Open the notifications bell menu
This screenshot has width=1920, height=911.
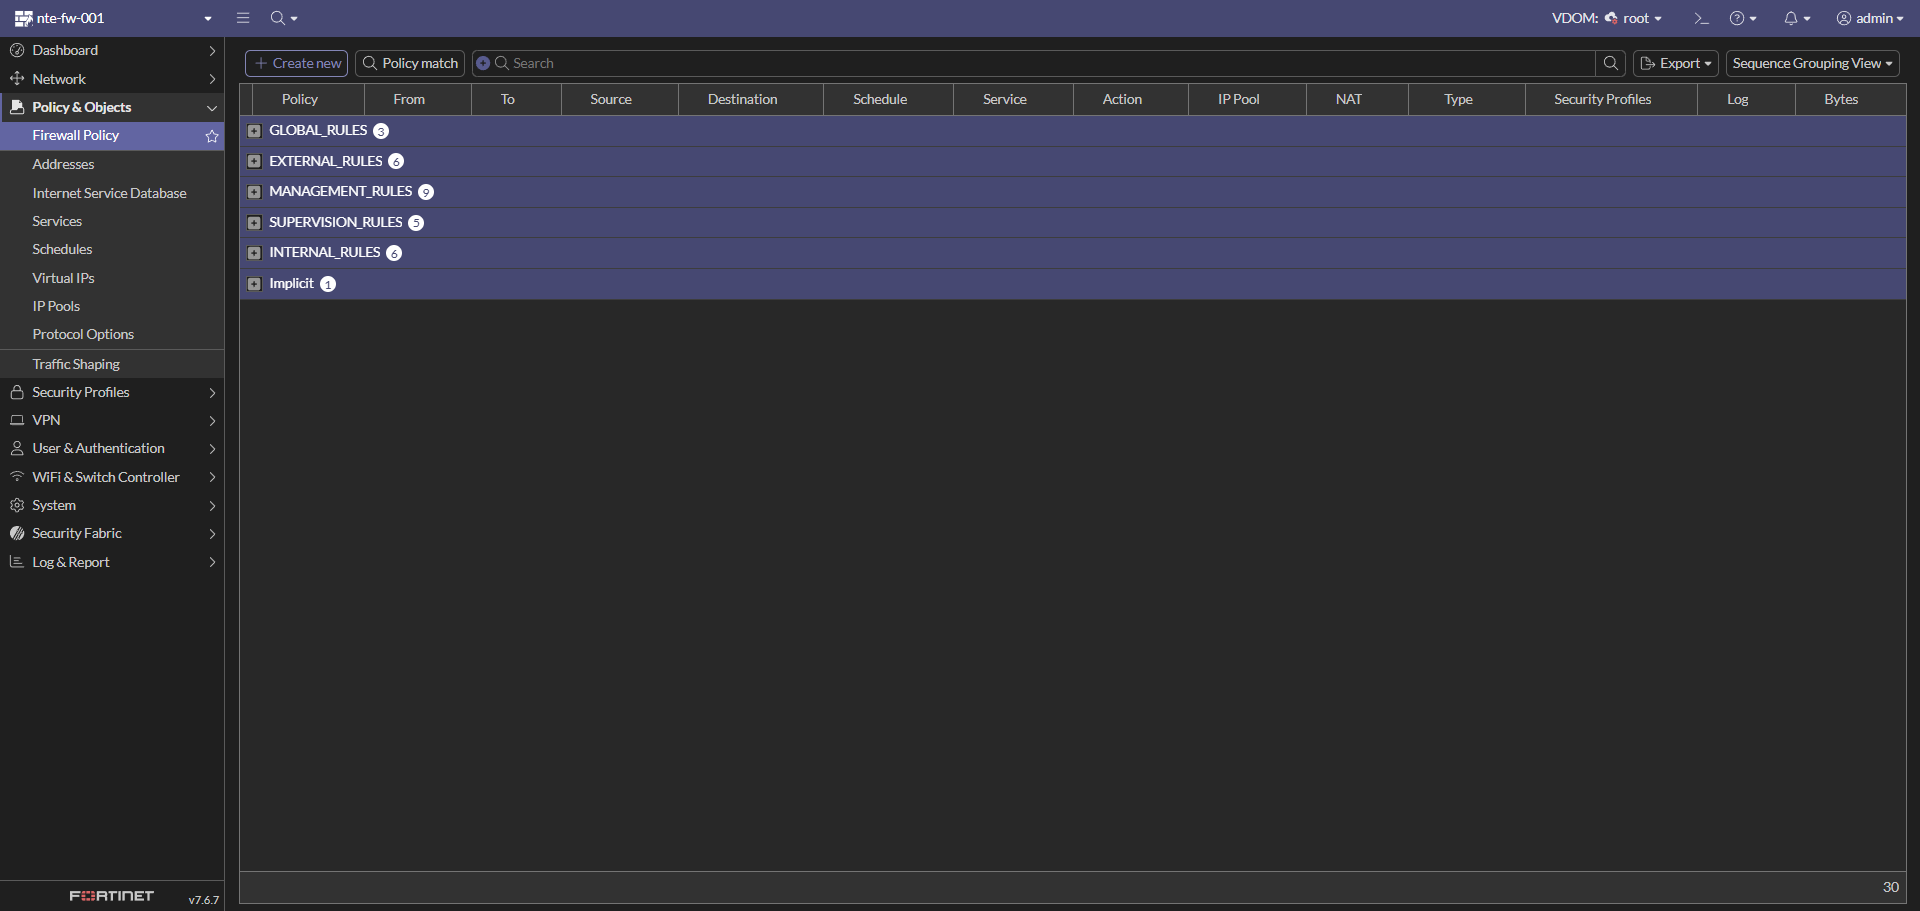tap(1797, 18)
